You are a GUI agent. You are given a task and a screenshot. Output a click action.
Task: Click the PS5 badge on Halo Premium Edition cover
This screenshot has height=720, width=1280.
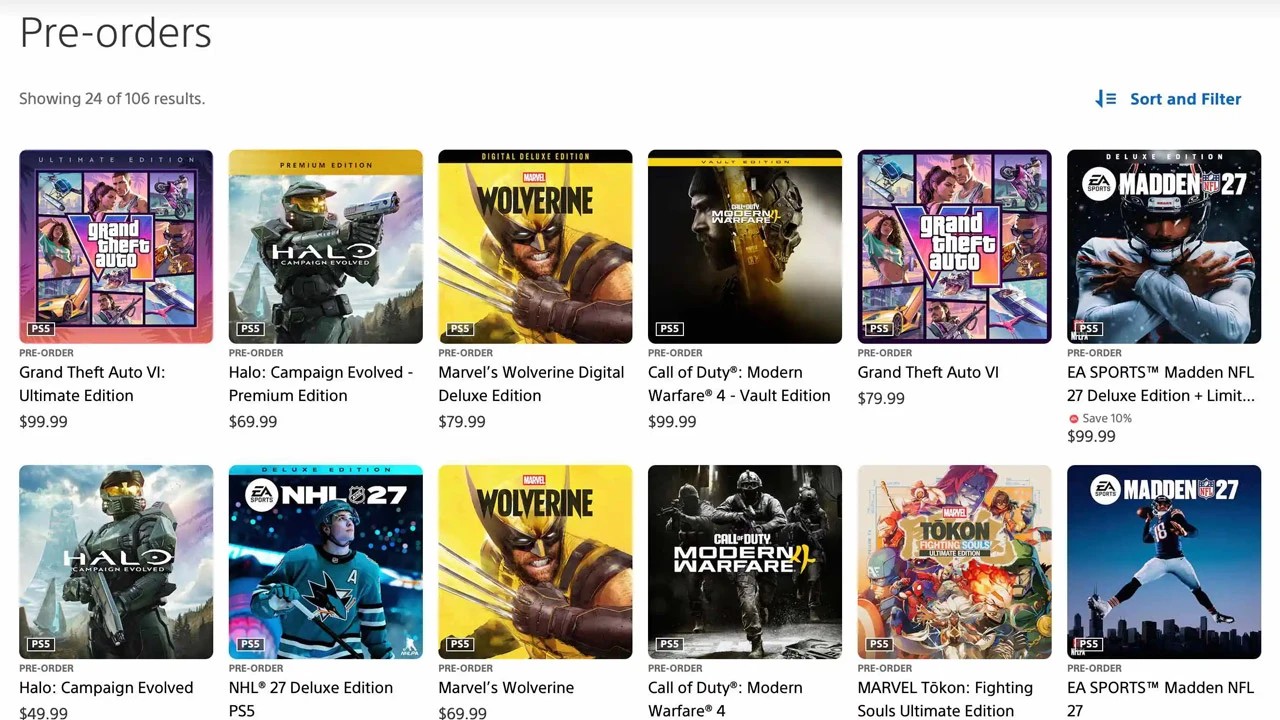(x=251, y=329)
